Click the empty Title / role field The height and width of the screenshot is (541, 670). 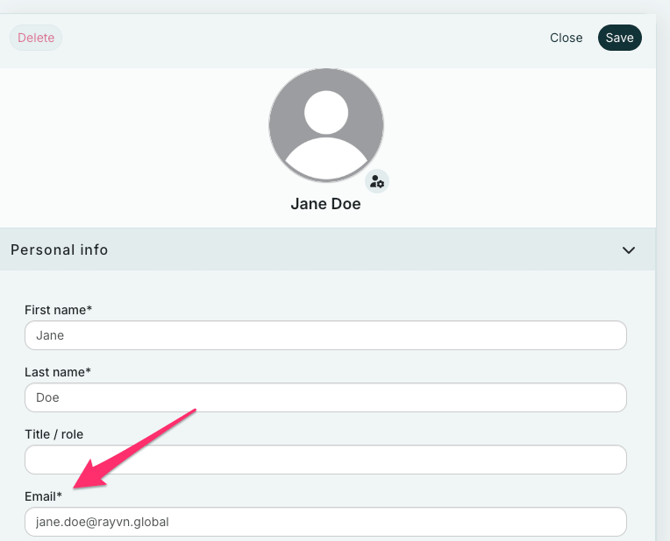click(325, 459)
